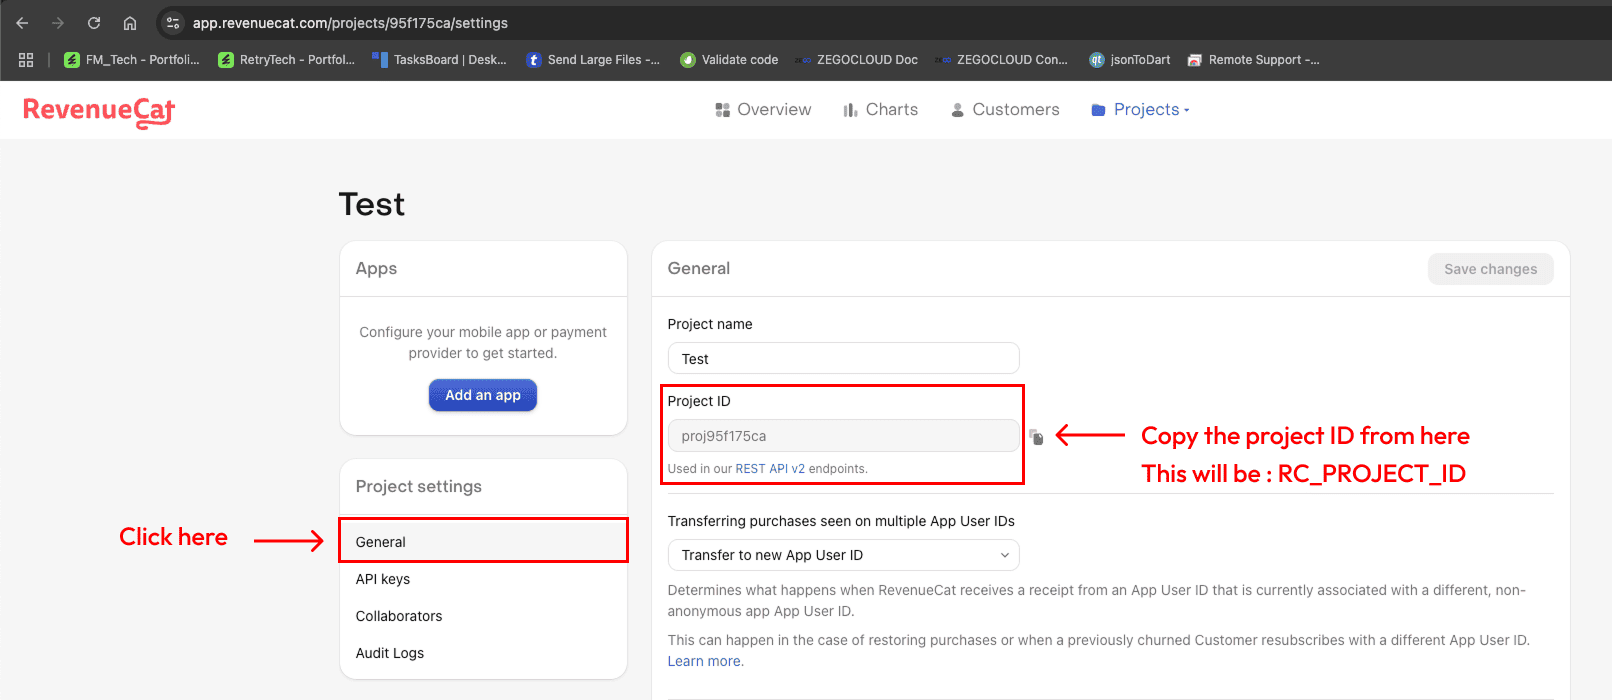Open the site information icon in address bar
Viewport: 1612px width, 700px height.
tap(173, 23)
